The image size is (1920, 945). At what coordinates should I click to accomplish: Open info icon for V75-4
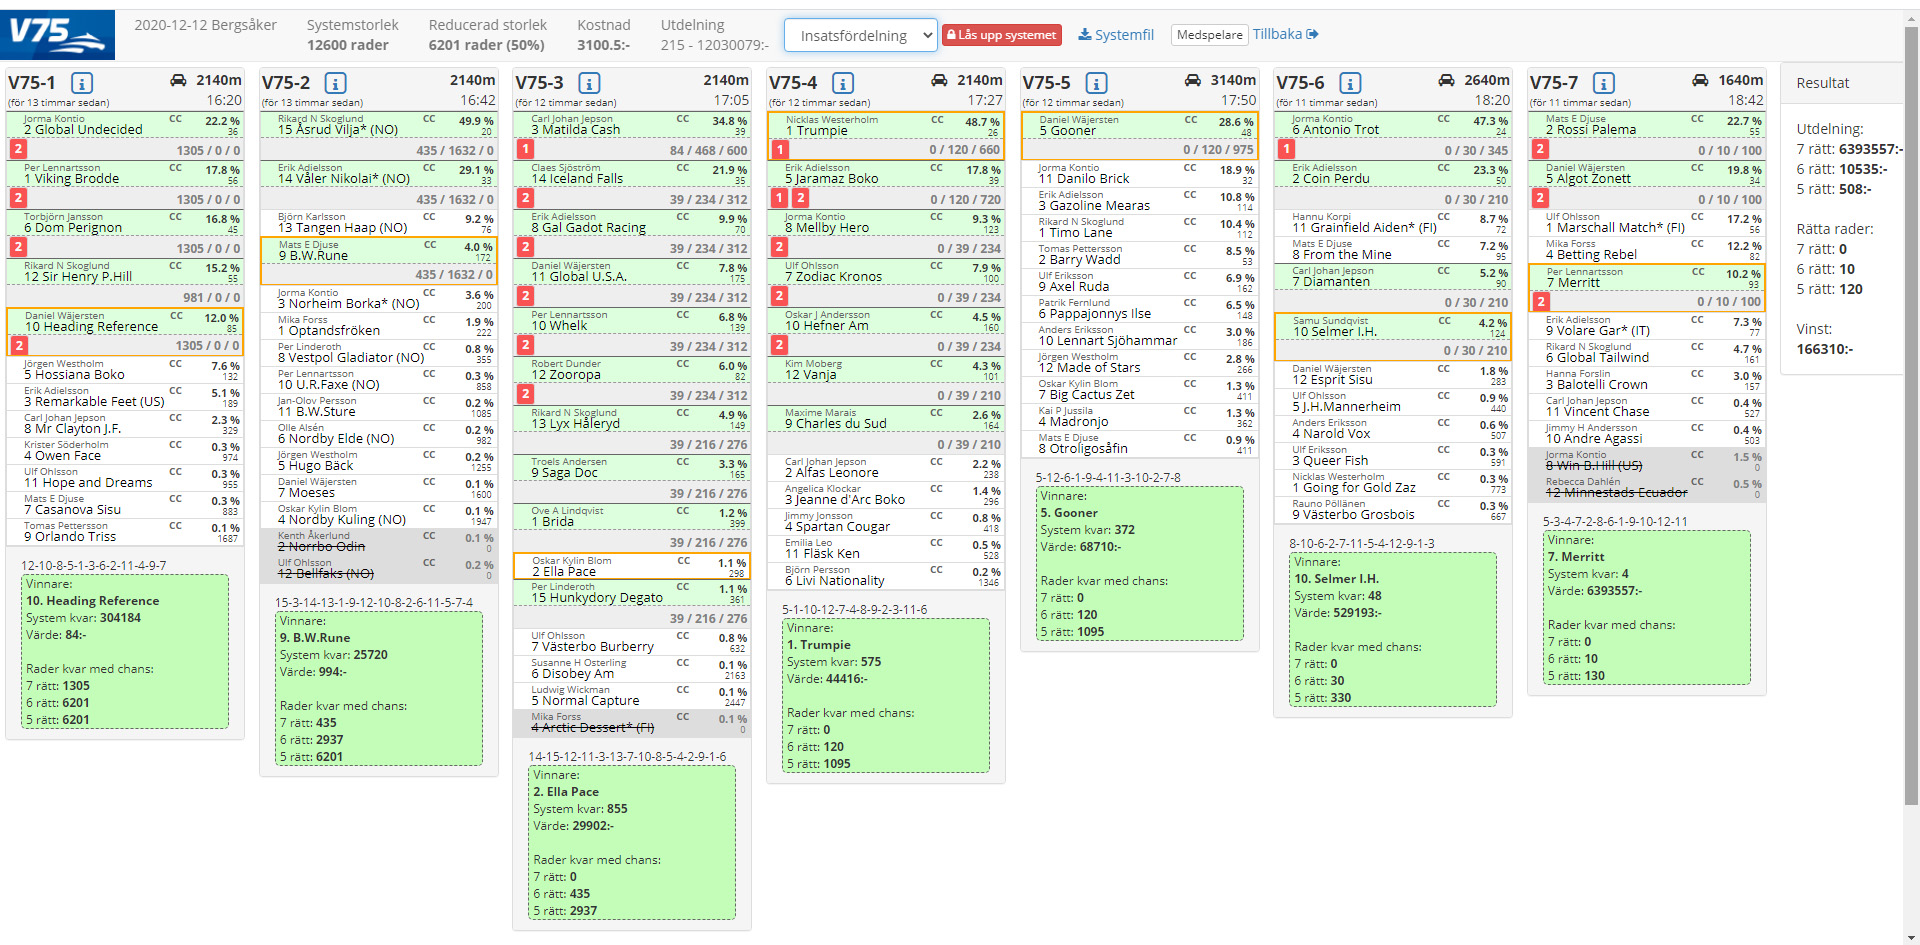(843, 83)
